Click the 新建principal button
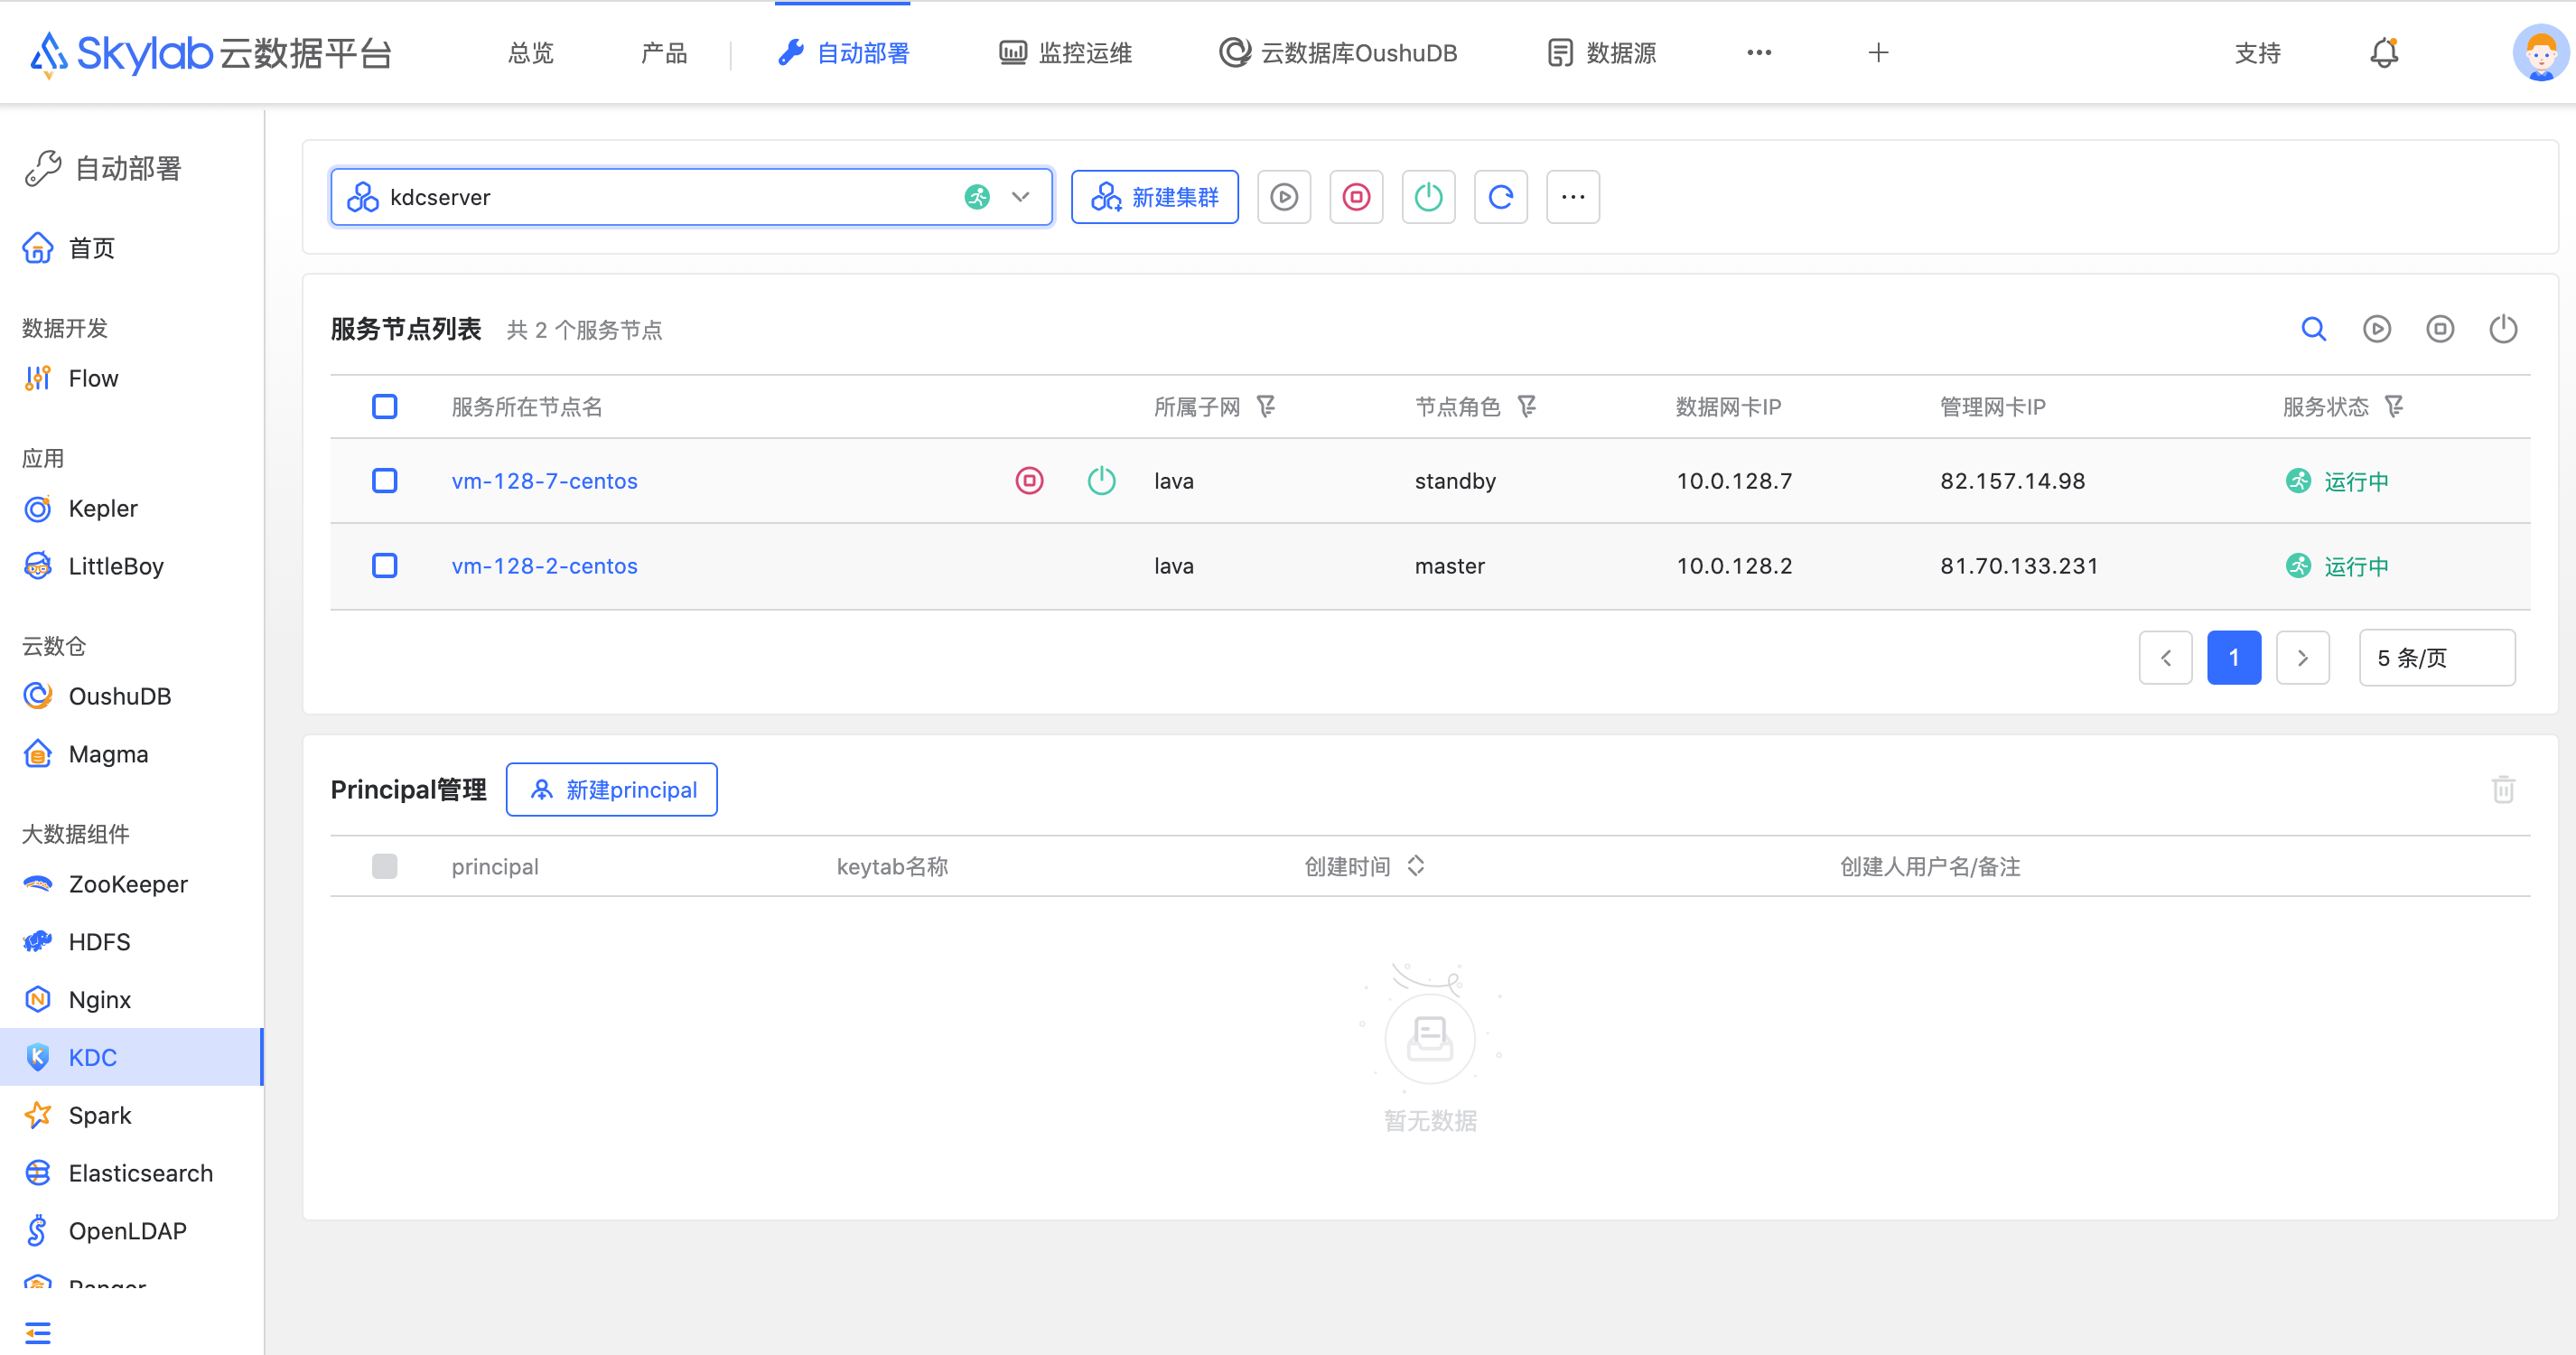The image size is (2576, 1355). click(611, 789)
